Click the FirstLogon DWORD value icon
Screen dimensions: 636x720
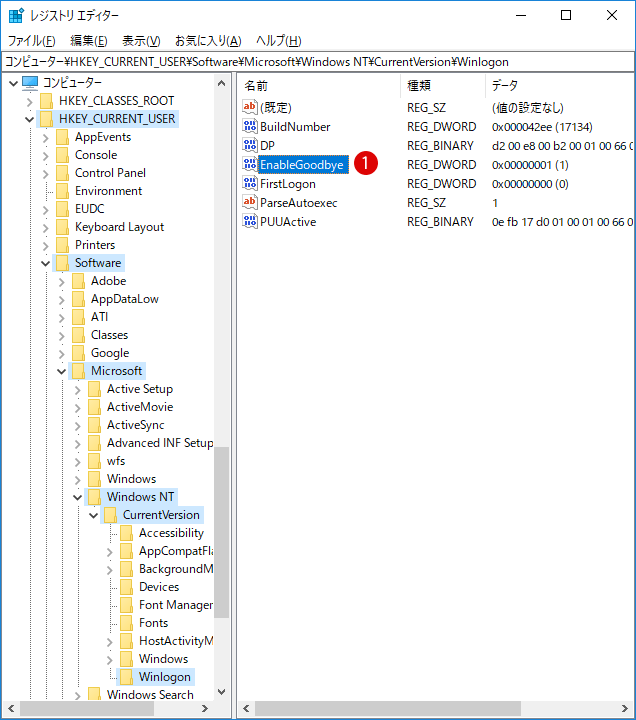tap(250, 184)
